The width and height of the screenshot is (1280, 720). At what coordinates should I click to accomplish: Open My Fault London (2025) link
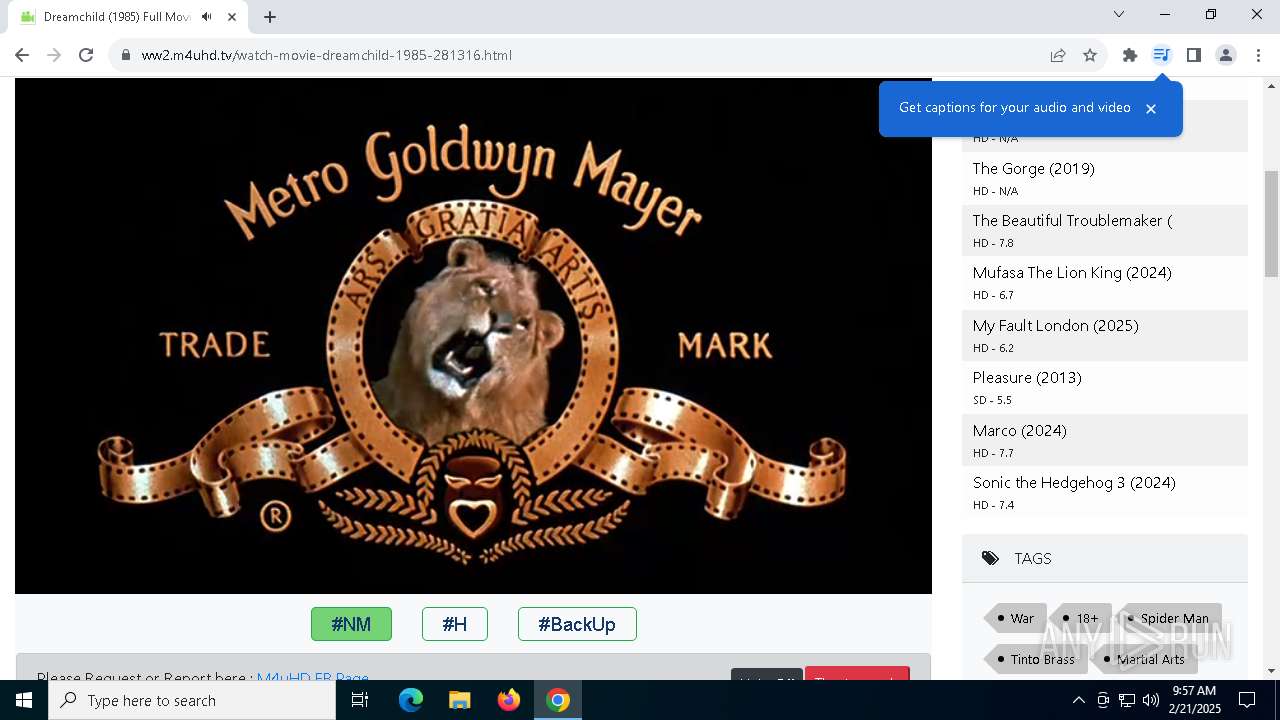[x=1056, y=325]
